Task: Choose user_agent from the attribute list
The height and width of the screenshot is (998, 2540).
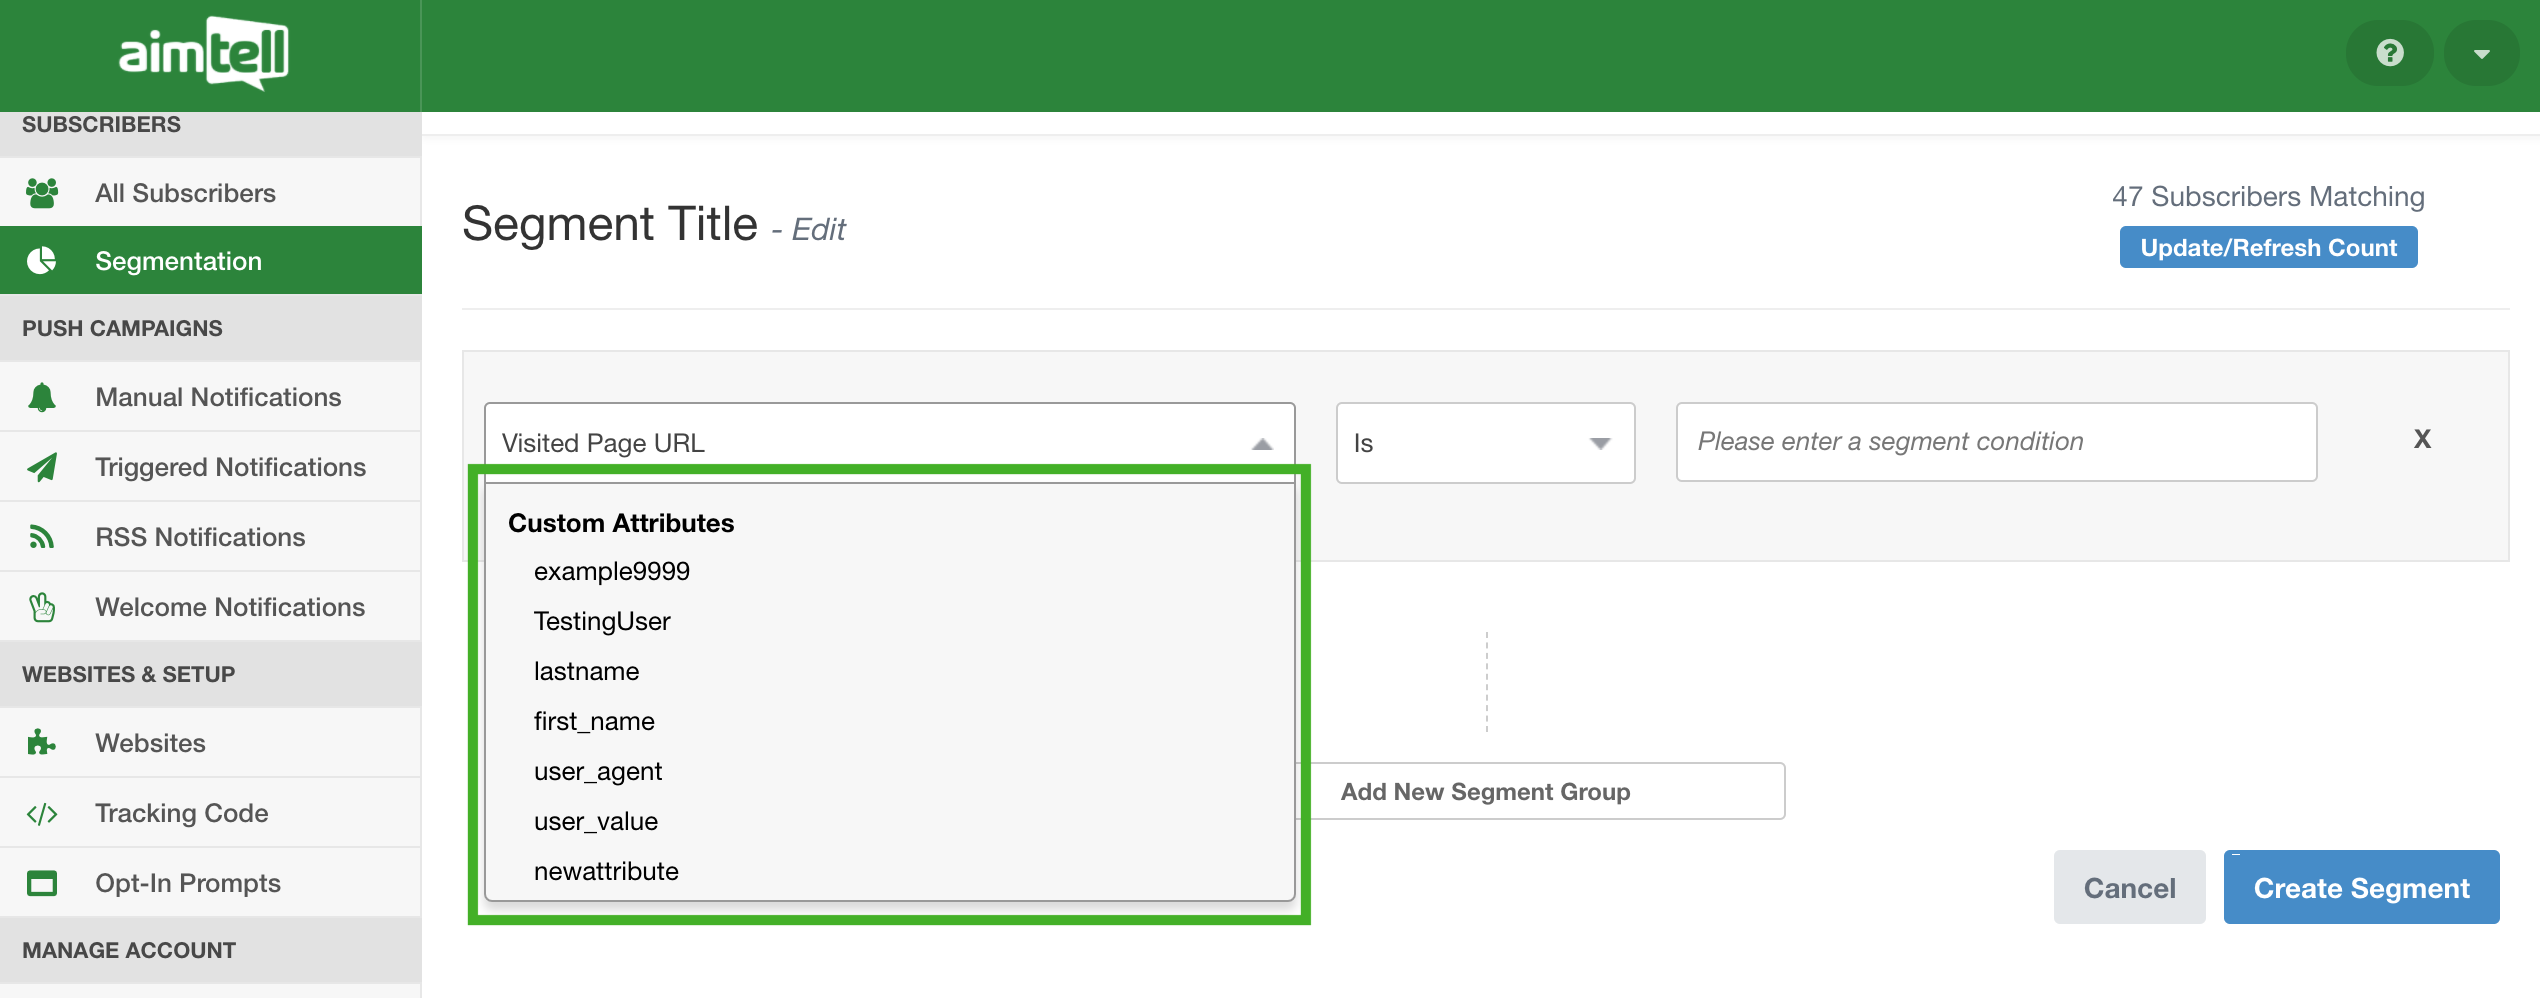Action: point(597,771)
